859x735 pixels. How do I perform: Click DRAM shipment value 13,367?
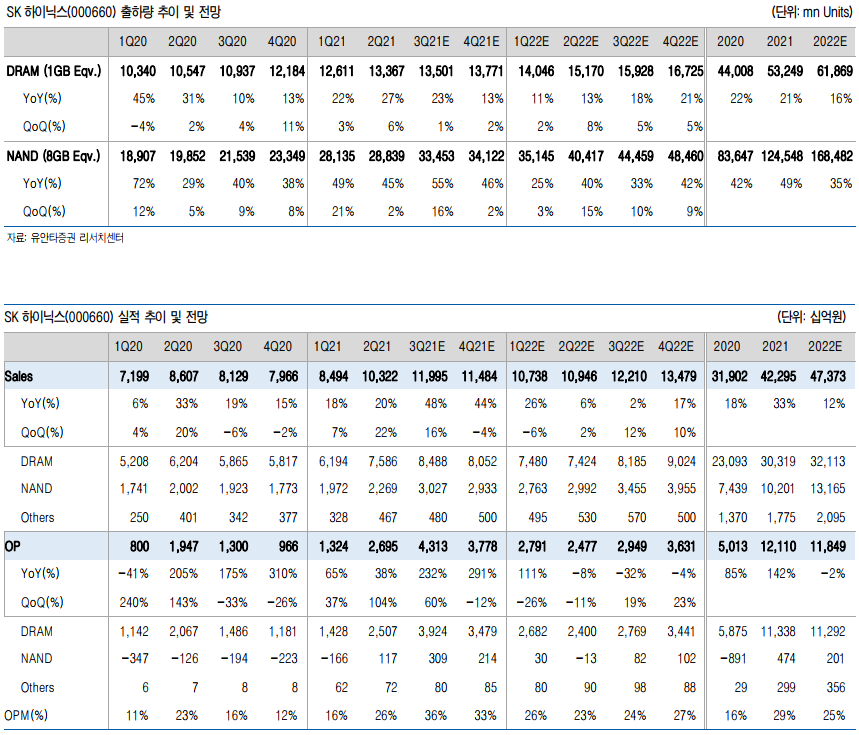[386, 71]
